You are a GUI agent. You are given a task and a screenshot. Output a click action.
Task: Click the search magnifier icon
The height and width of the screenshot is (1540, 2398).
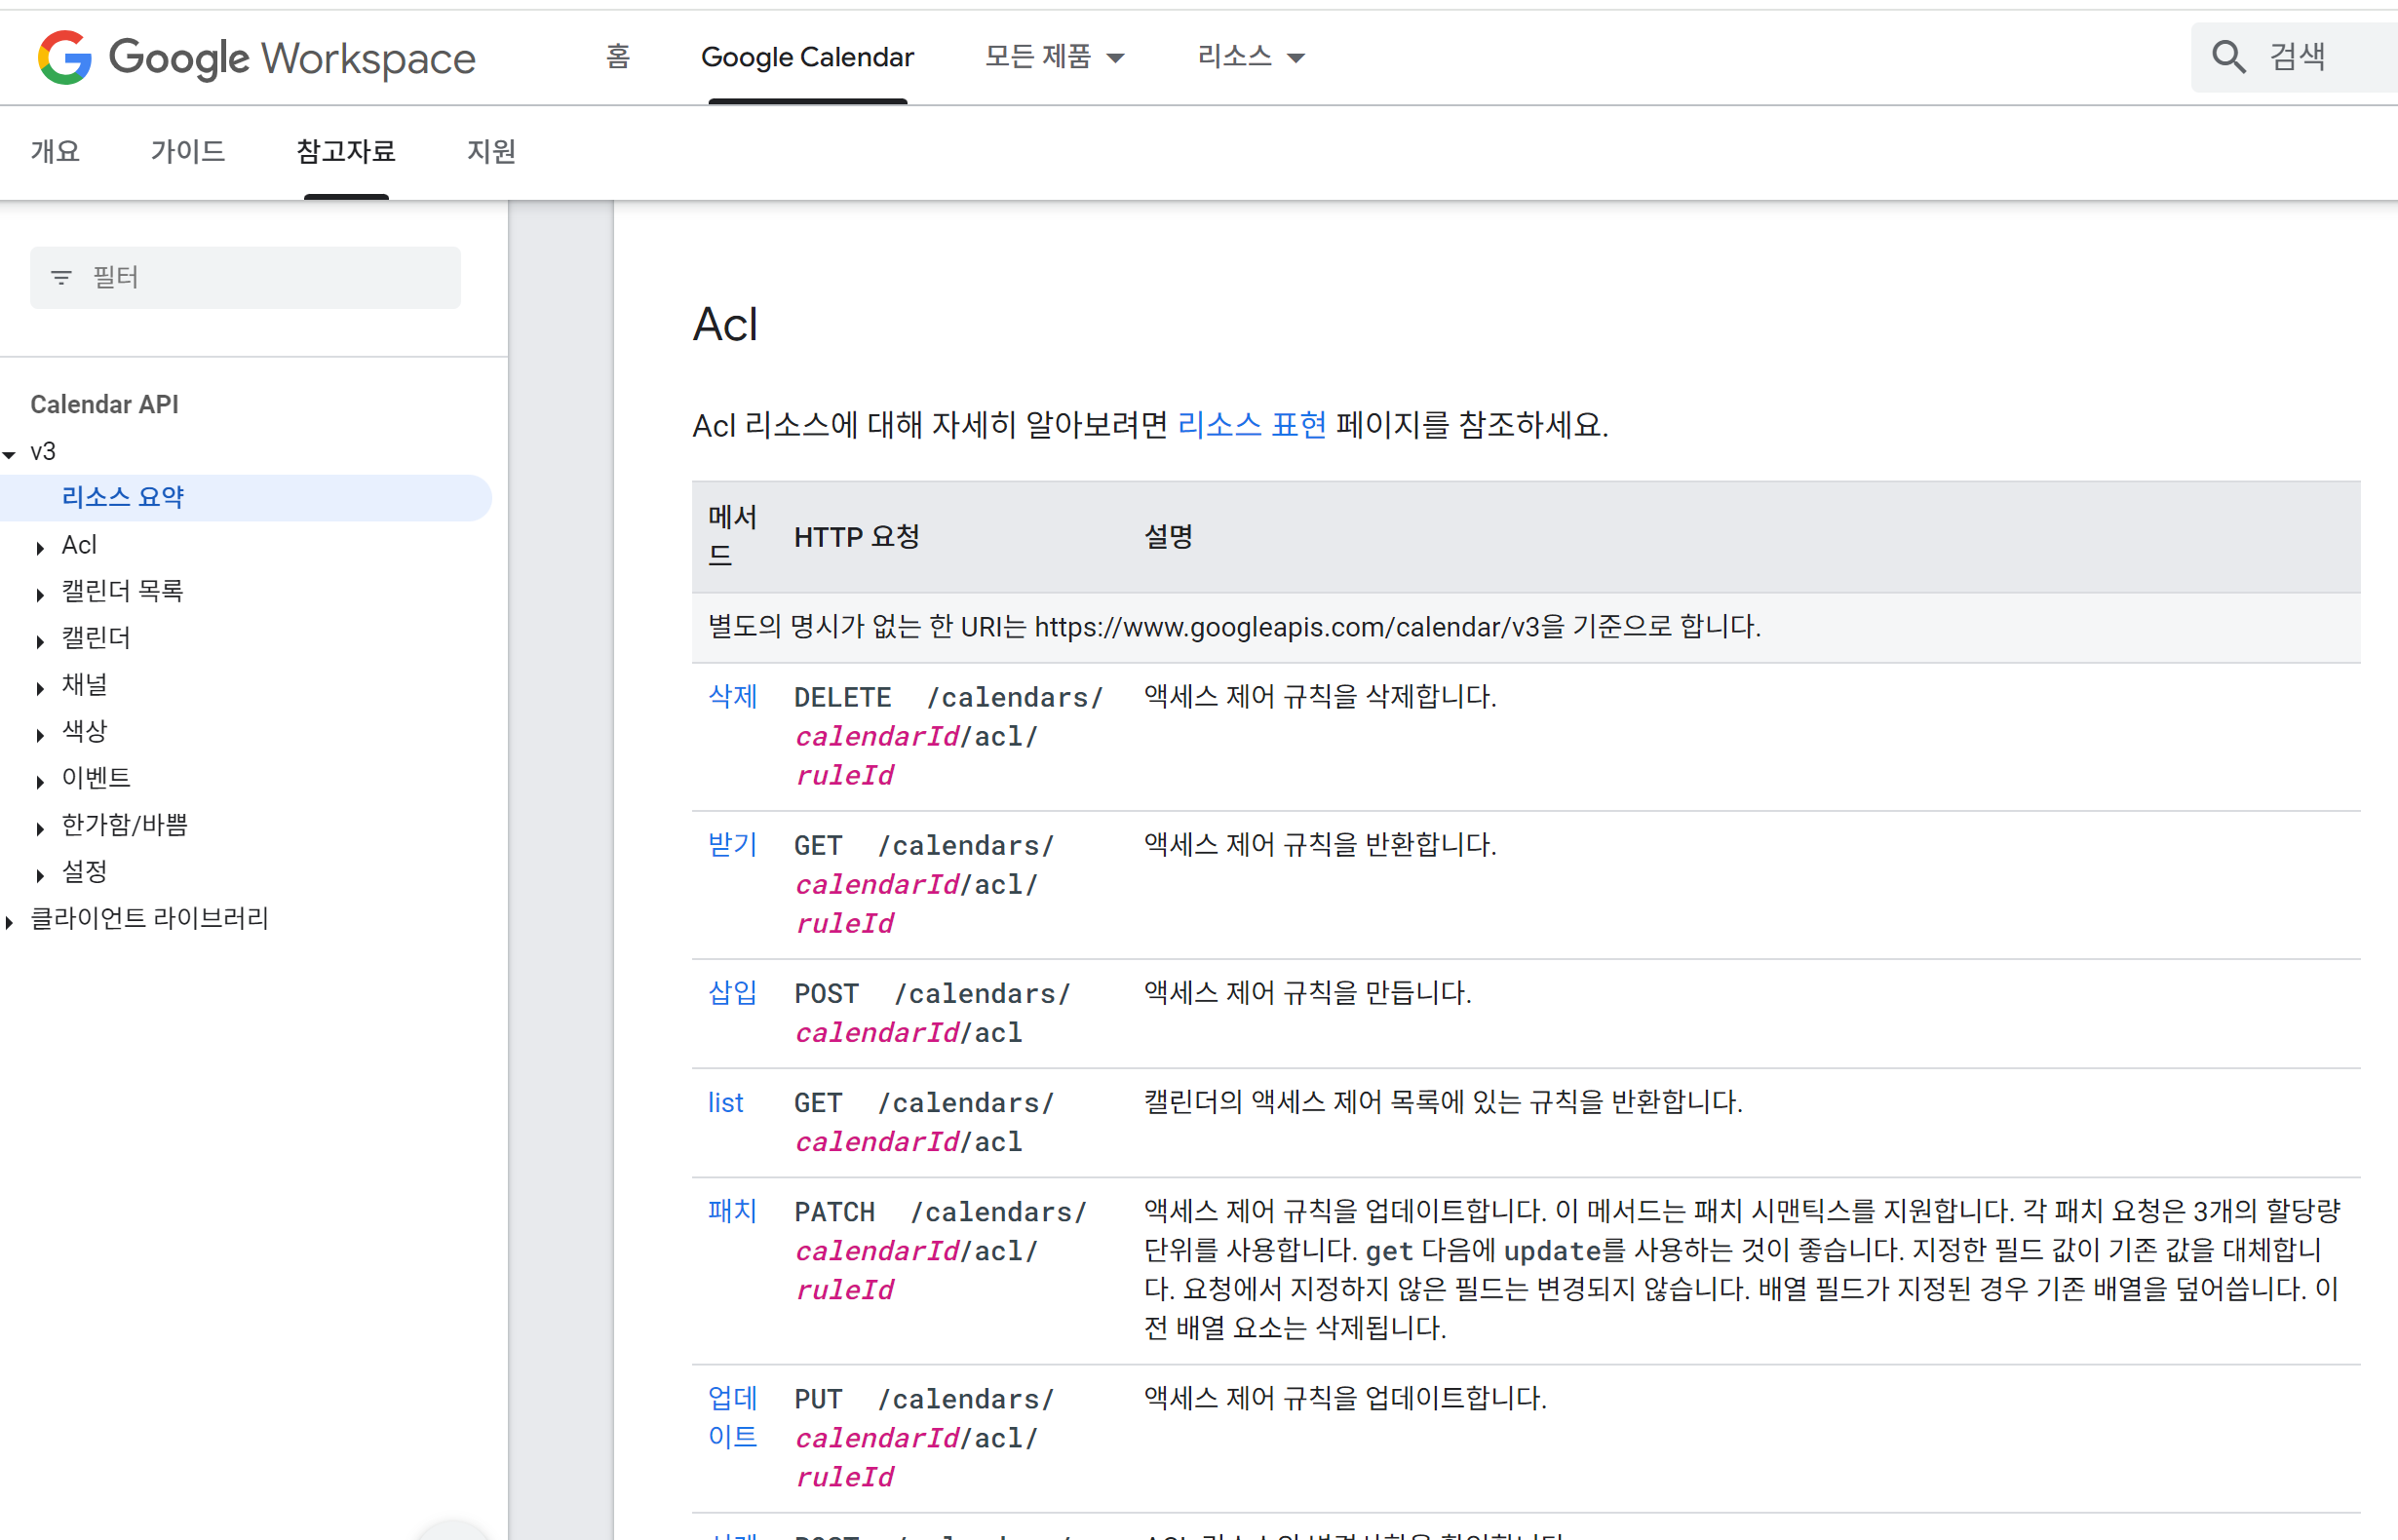[2229, 57]
